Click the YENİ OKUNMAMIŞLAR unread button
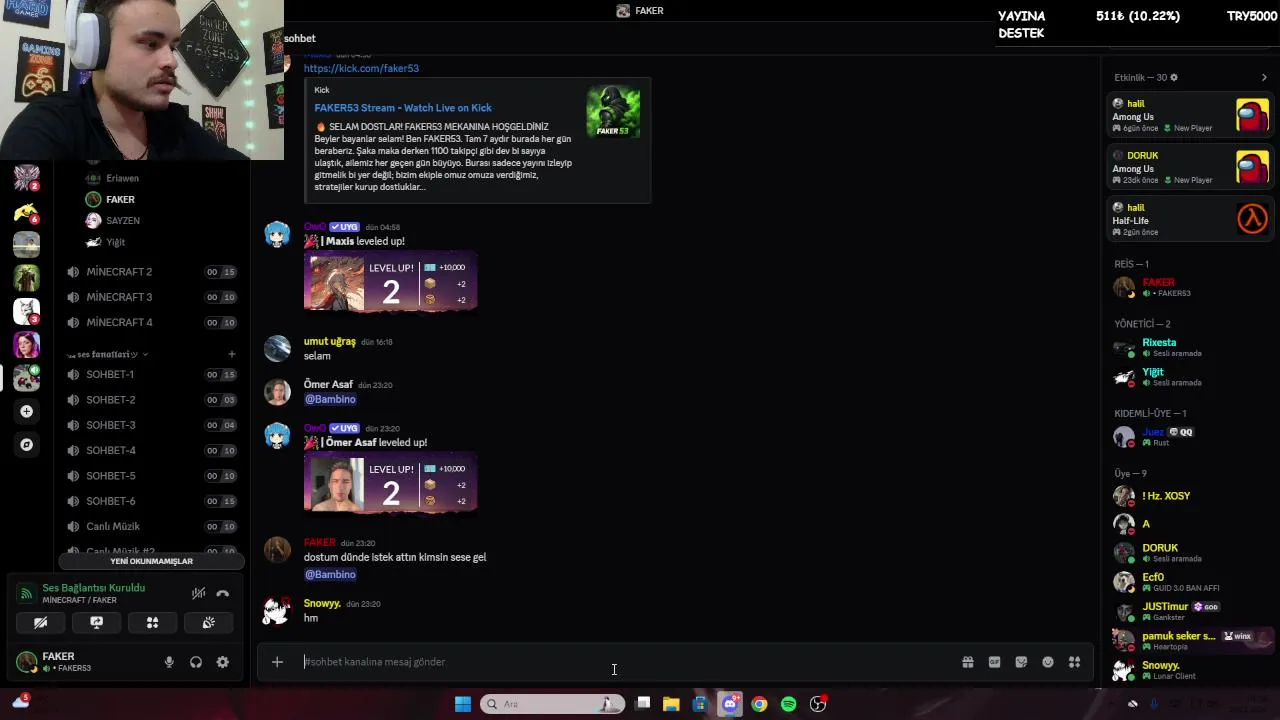Viewport: 1280px width, 720px height. 151,561
